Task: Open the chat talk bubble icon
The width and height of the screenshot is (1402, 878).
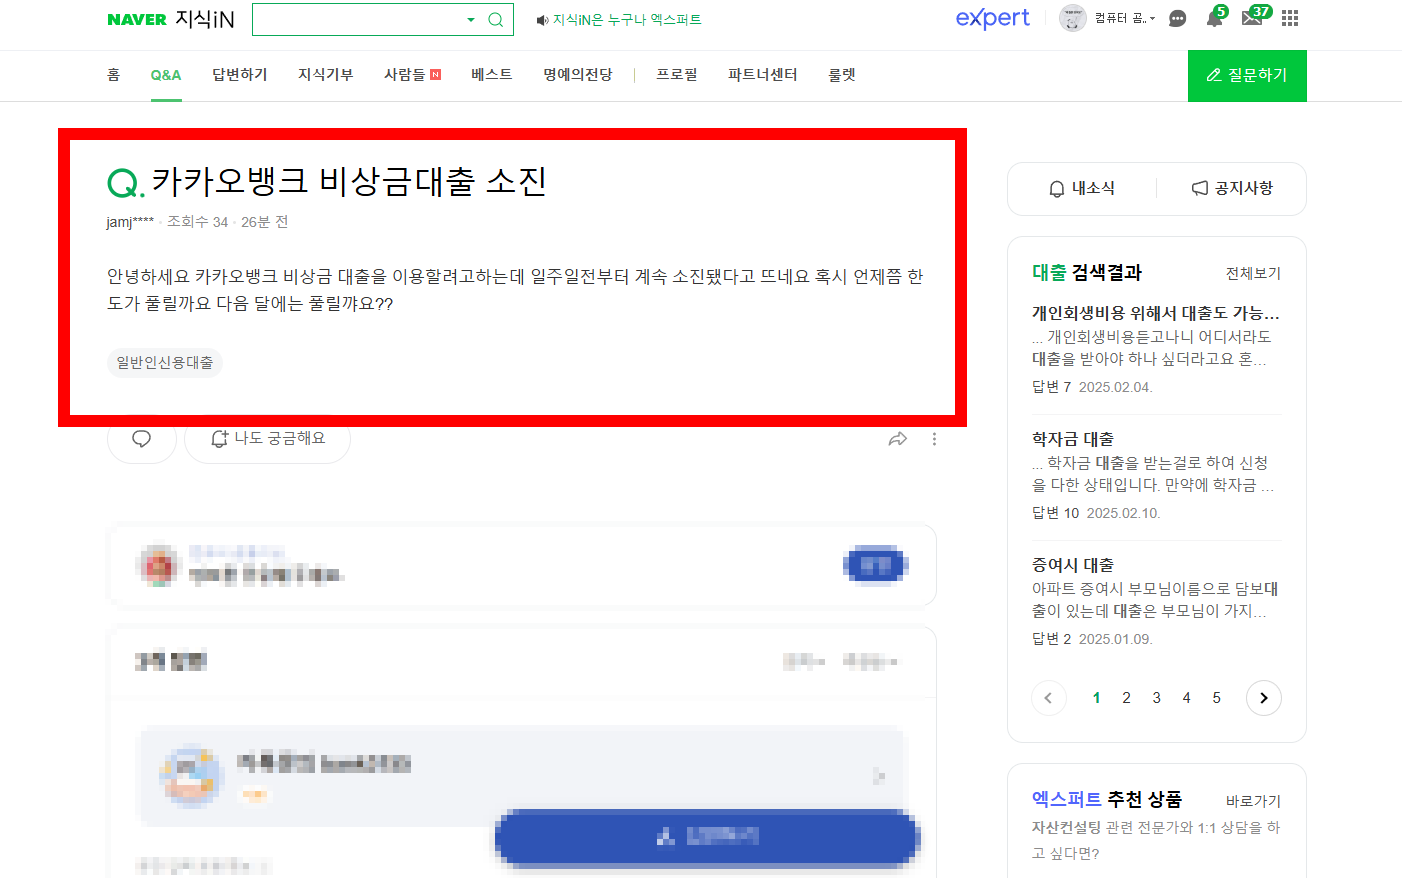Action: (x=1177, y=19)
